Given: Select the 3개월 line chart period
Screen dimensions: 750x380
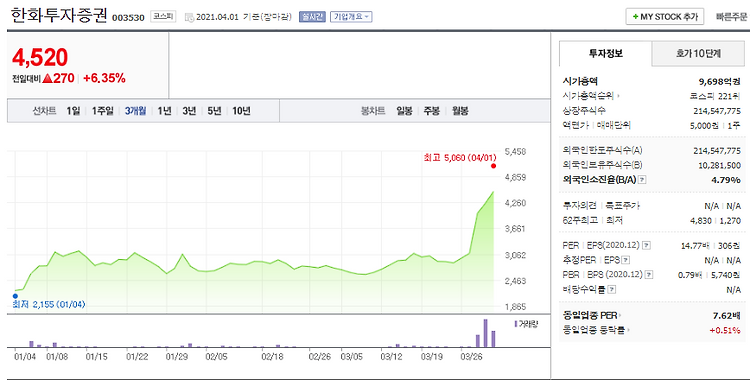Looking at the screenshot, I should (x=135, y=111).
